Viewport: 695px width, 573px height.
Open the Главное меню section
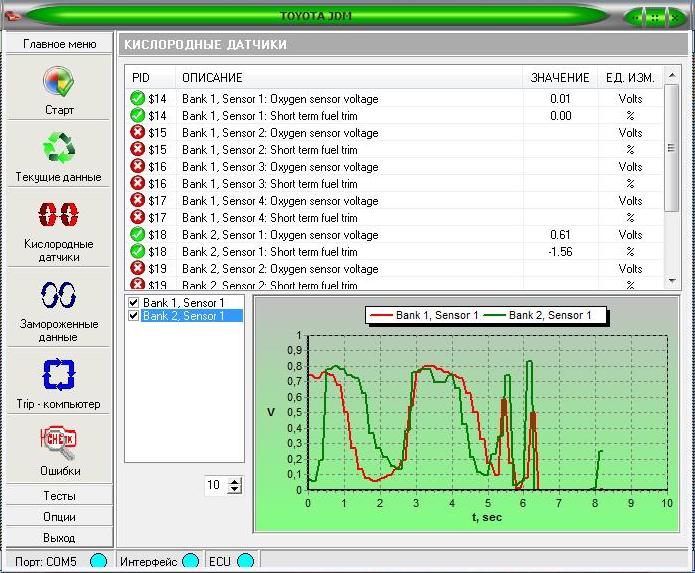coord(59,44)
